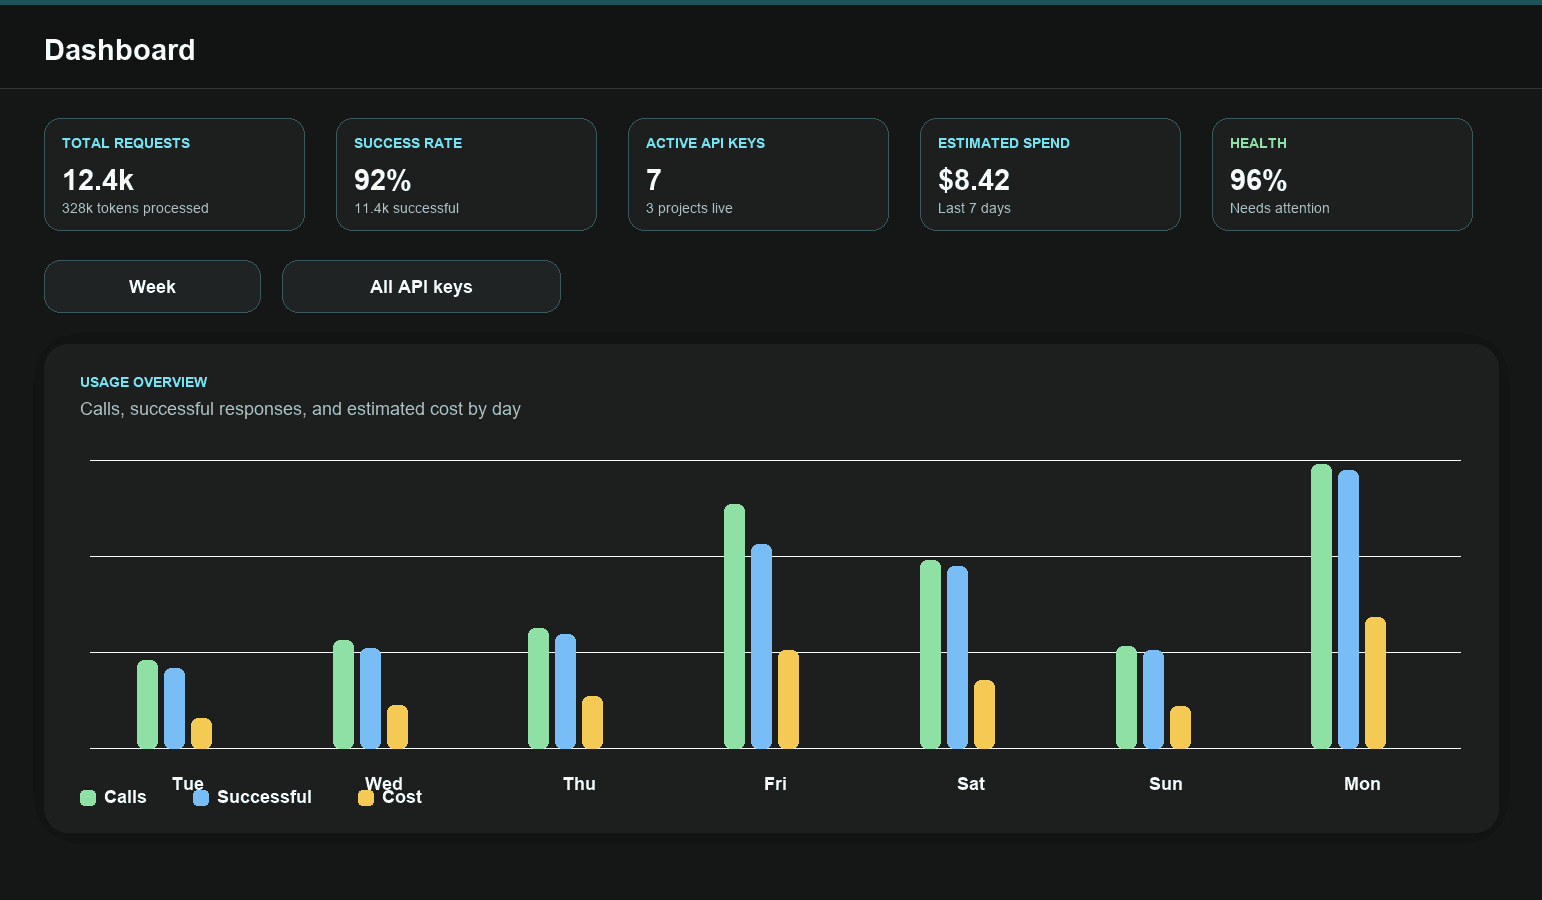The height and width of the screenshot is (900, 1542).
Task: Click the Successful legend label
Action: click(264, 797)
